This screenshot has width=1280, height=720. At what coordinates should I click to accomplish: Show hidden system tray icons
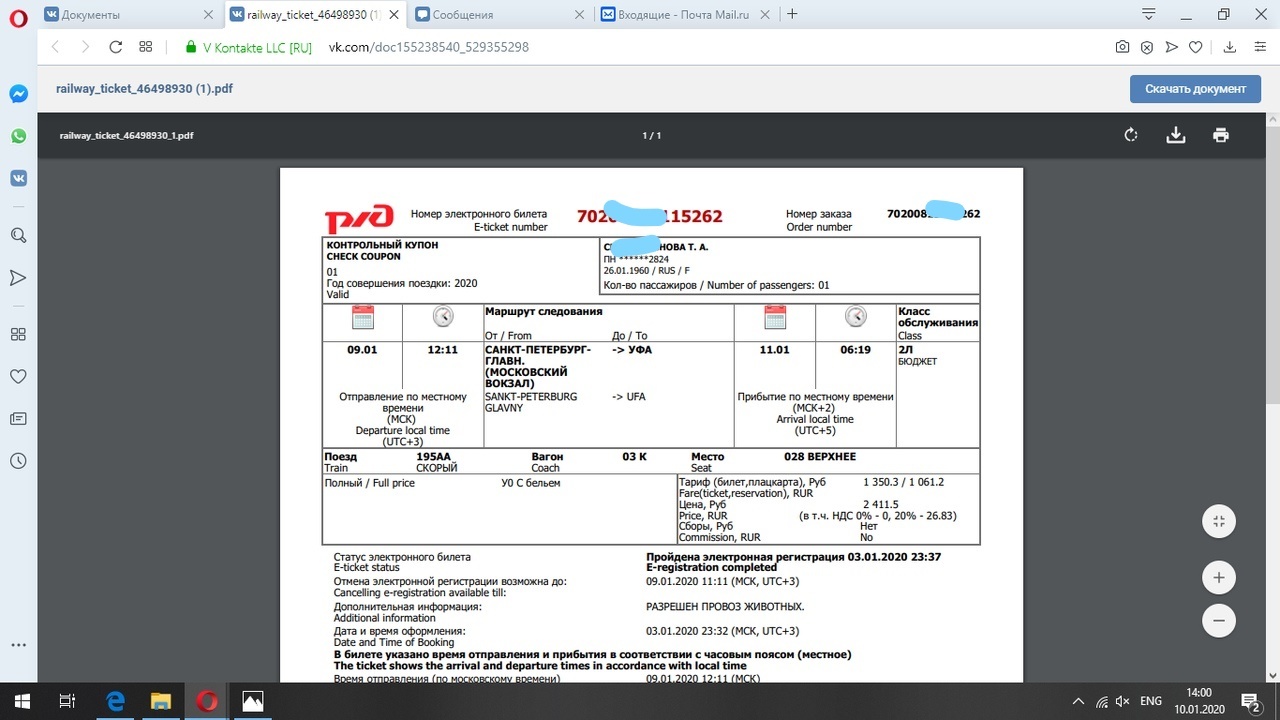[x=1078, y=701]
